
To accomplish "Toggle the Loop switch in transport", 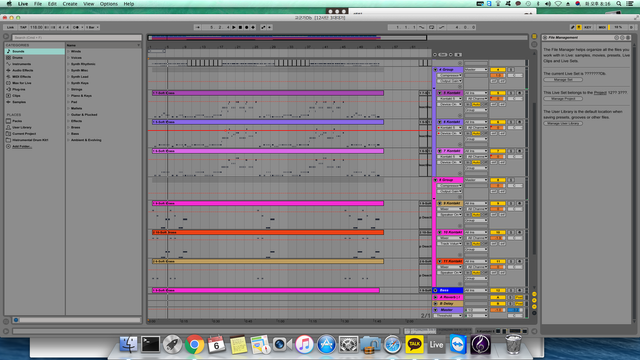I will click(431, 27).
